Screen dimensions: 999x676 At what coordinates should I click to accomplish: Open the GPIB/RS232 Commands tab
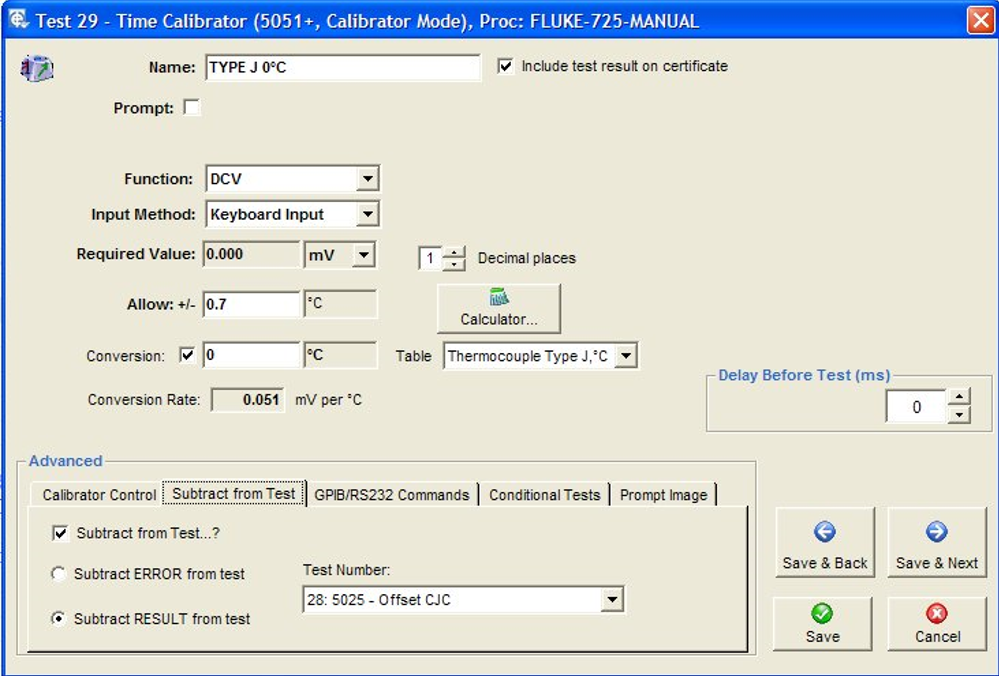point(391,495)
